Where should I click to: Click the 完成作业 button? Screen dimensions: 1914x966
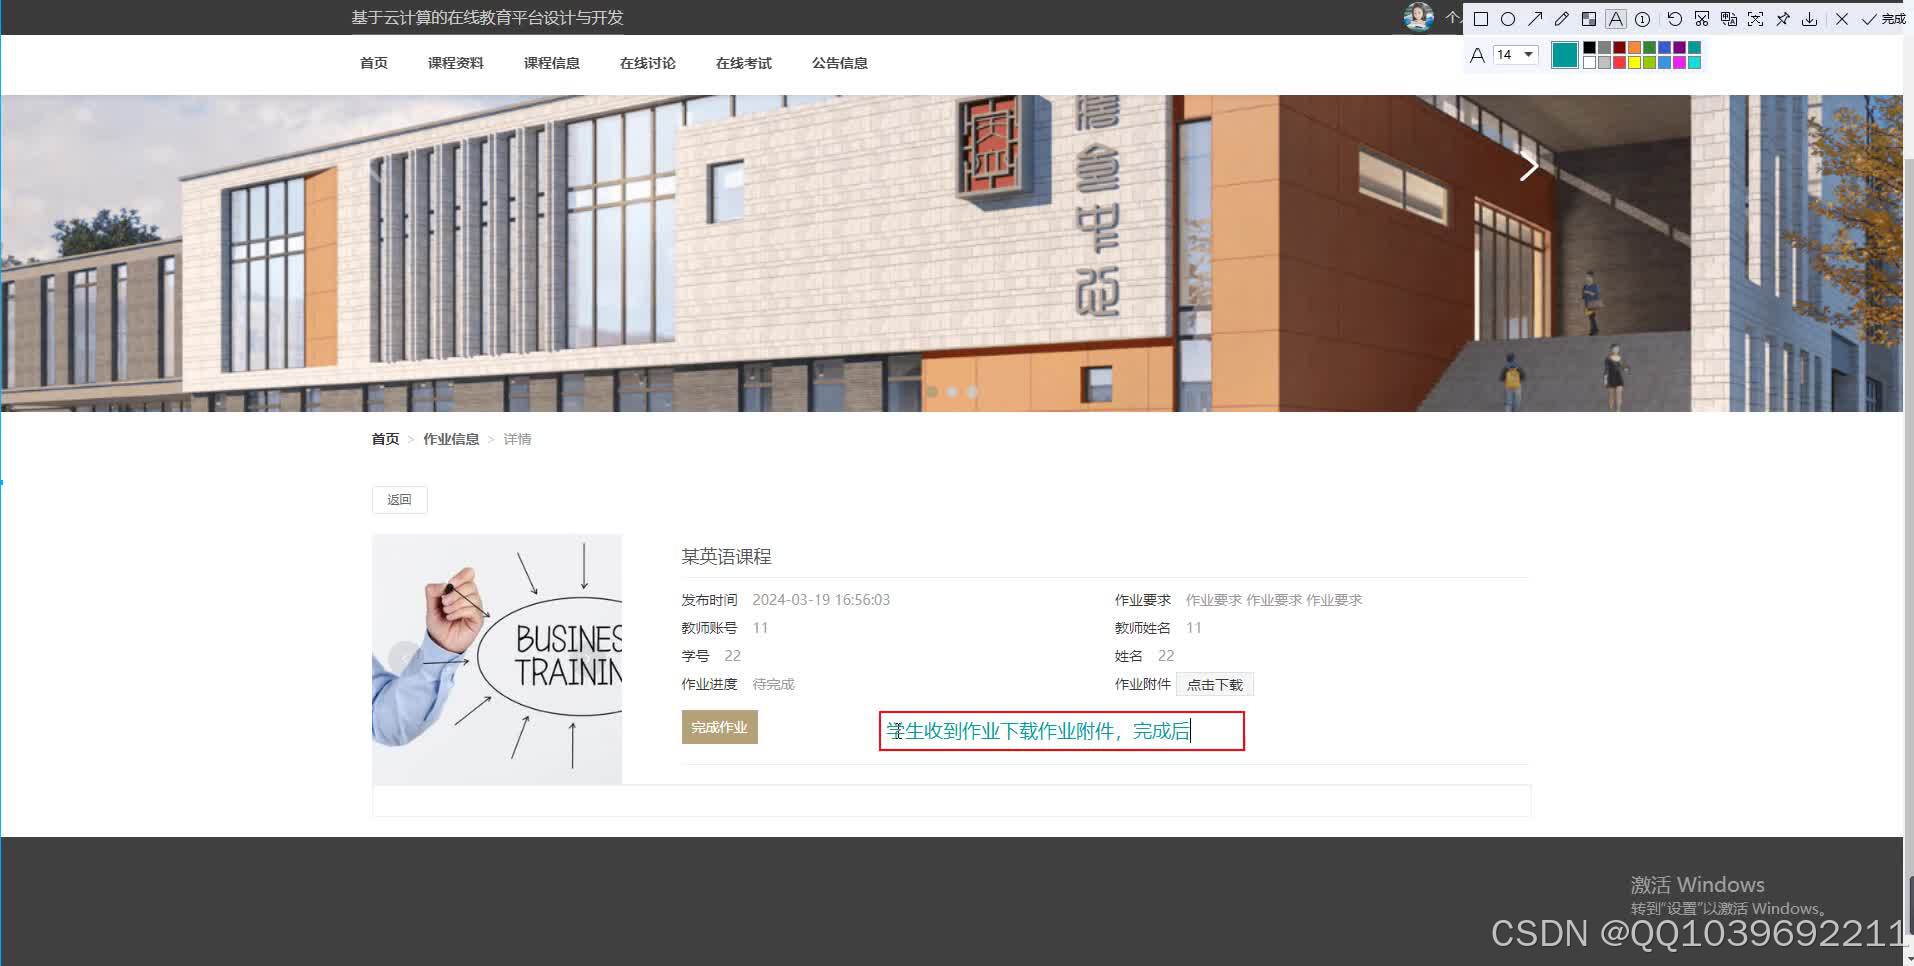point(719,727)
